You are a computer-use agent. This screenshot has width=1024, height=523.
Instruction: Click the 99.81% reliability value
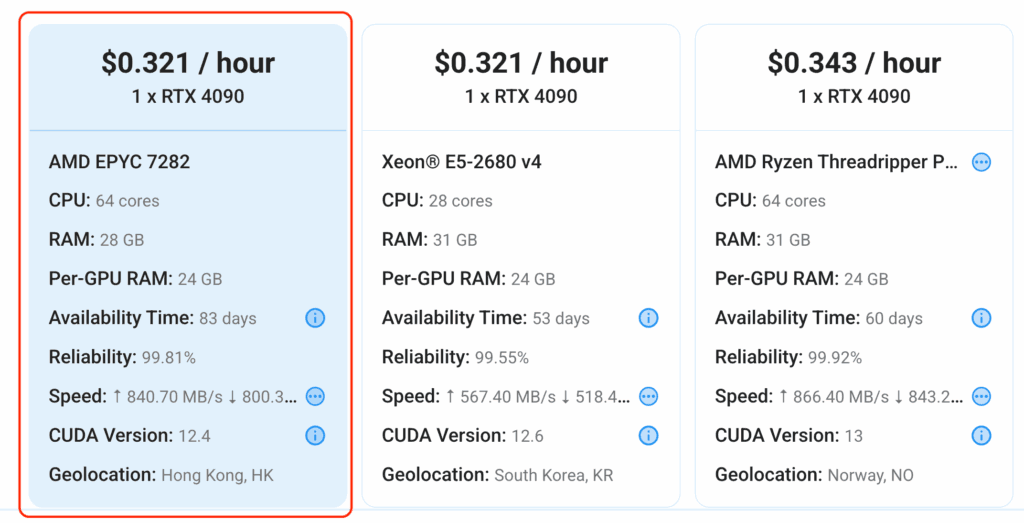[x=168, y=358]
